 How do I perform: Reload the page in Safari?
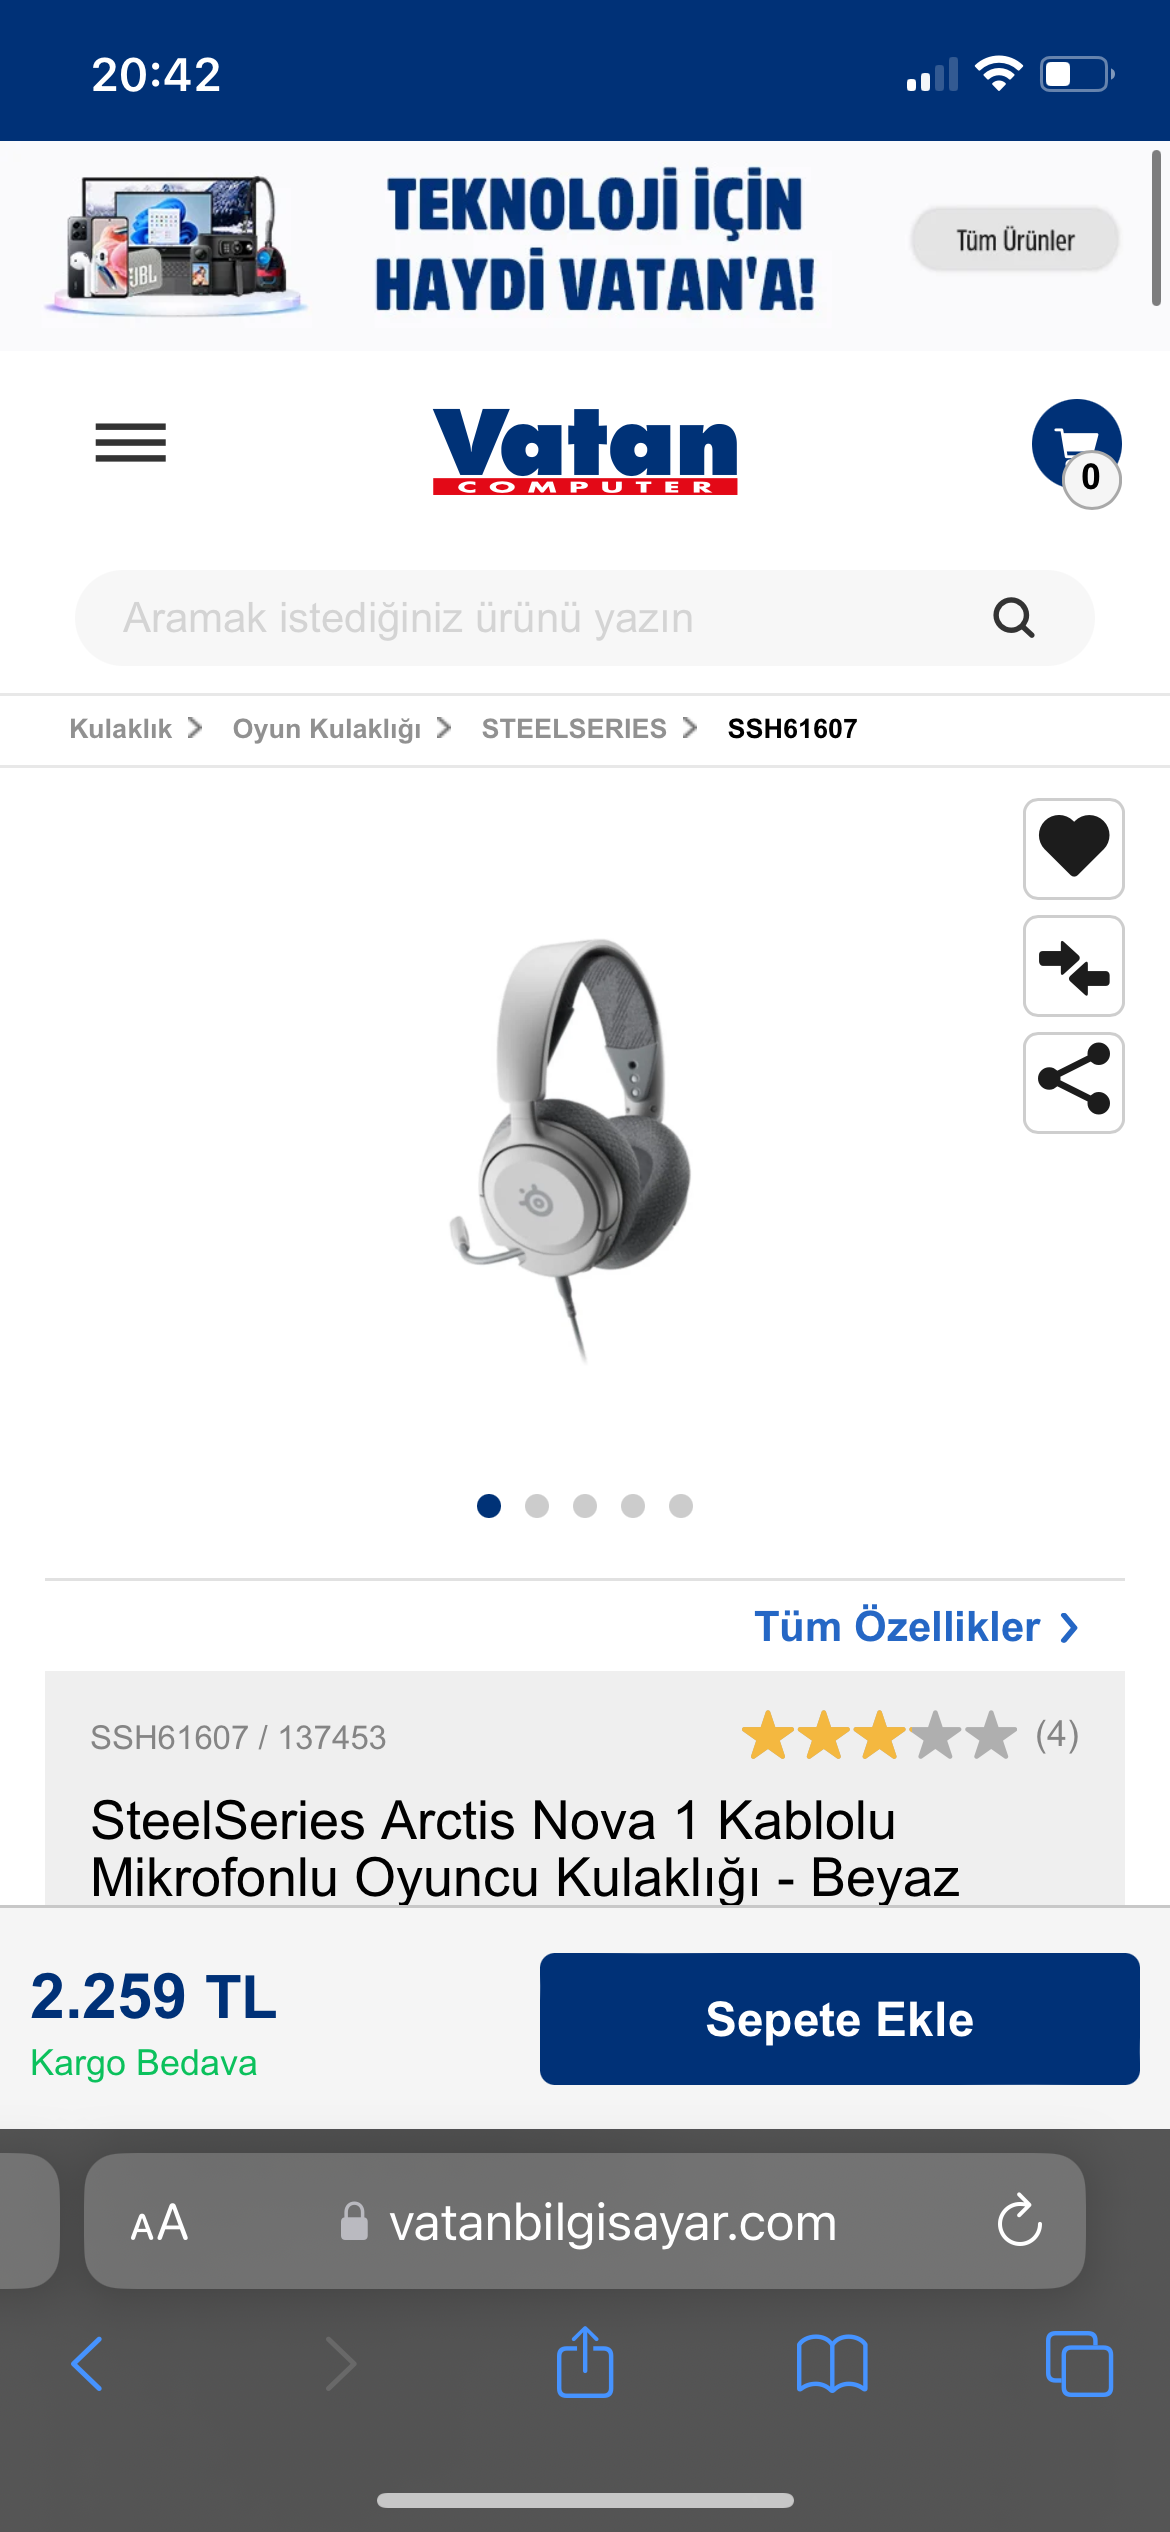click(1019, 2221)
